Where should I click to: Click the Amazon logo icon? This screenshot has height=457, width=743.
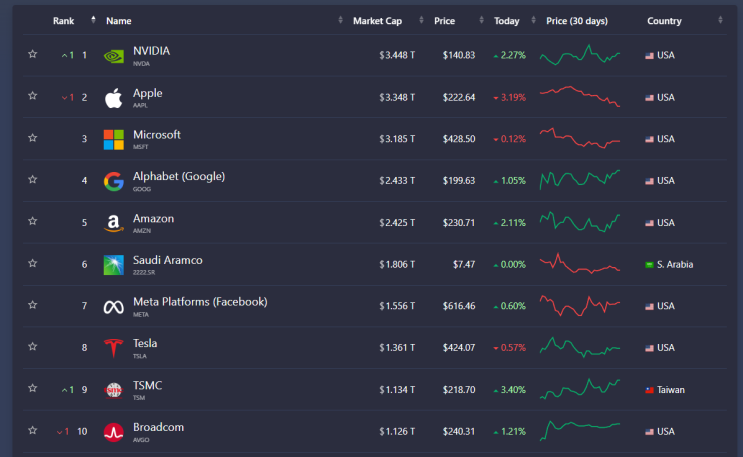tap(114, 224)
